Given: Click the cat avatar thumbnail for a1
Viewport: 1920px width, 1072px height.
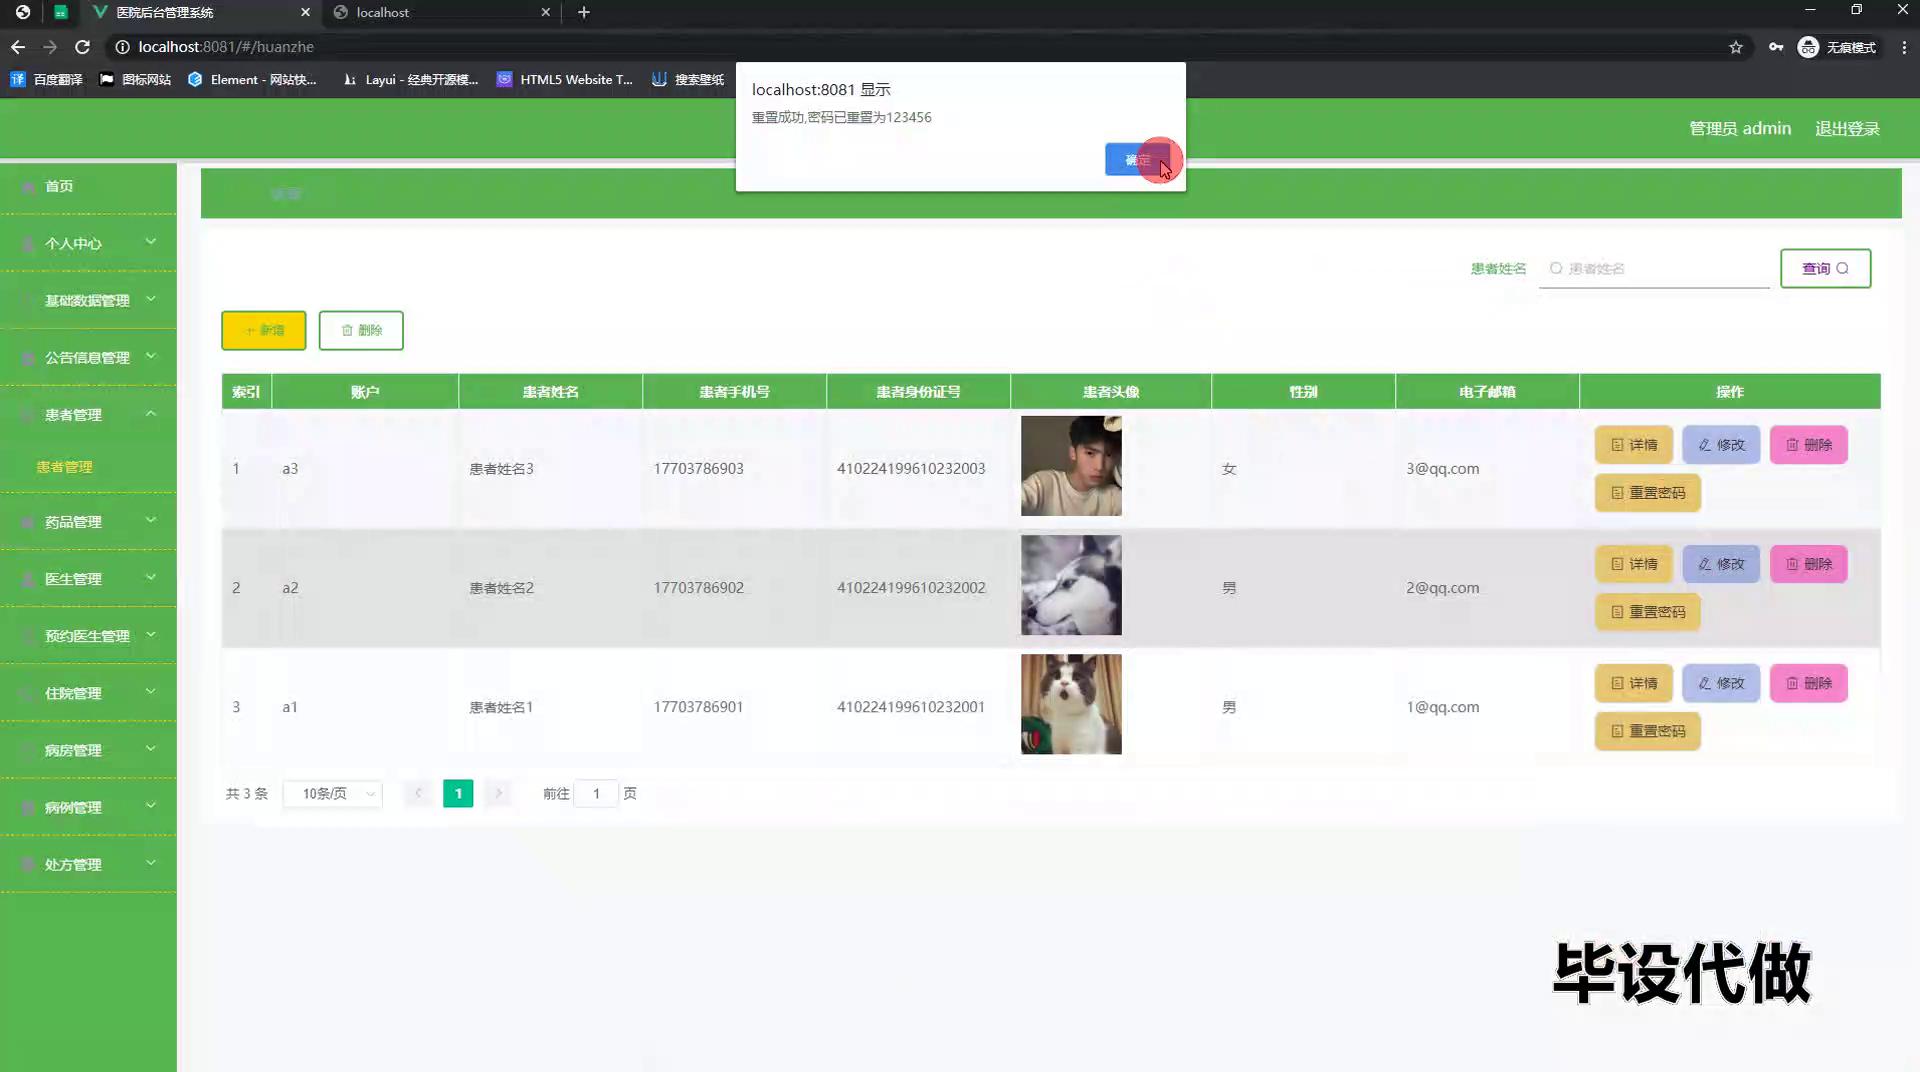Looking at the screenshot, I should (x=1071, y=704).
